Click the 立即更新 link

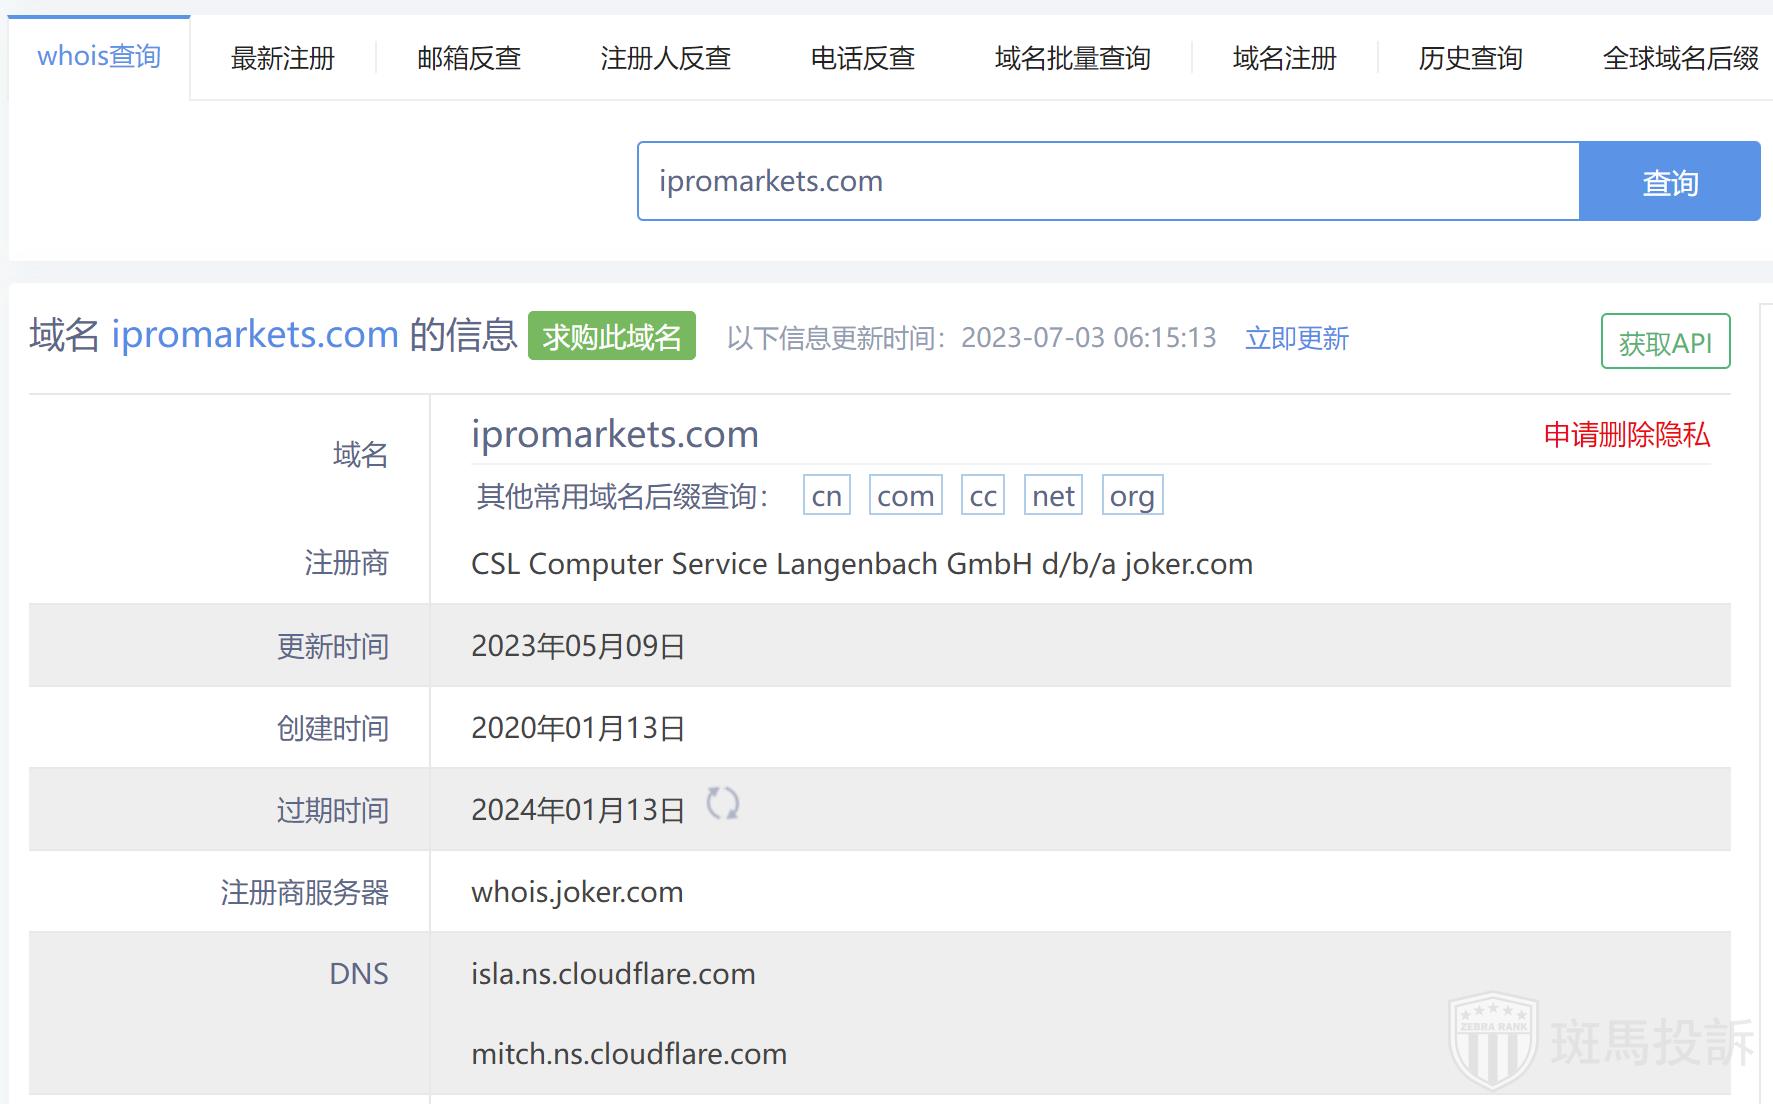pos(1297,338)
